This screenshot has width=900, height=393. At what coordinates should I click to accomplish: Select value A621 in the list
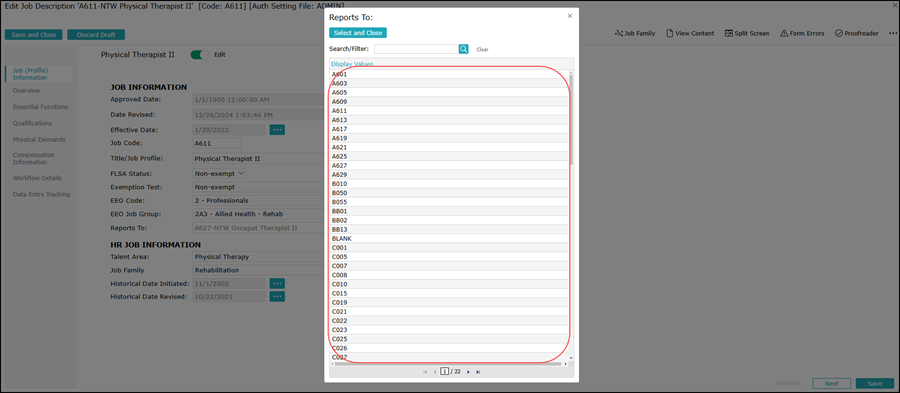tap(449, 147)
